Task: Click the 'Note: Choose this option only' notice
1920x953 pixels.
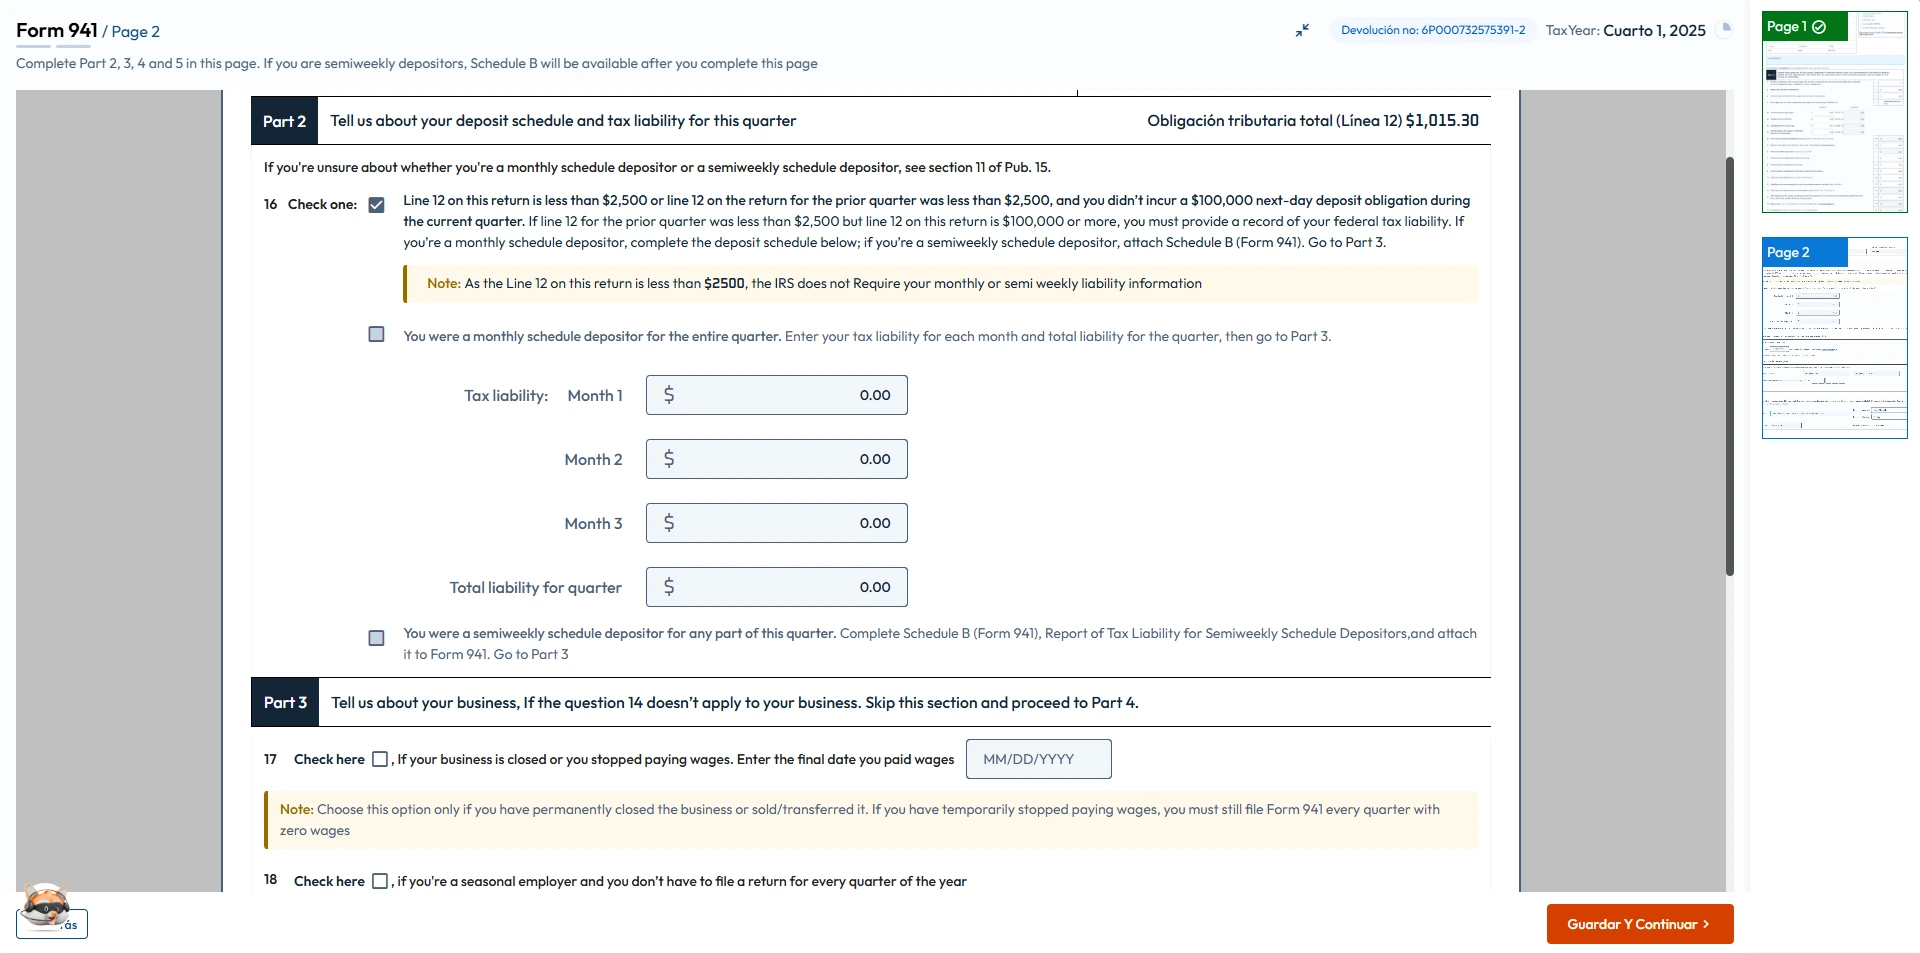Action: pyautogui.click(x=871, y=820)
